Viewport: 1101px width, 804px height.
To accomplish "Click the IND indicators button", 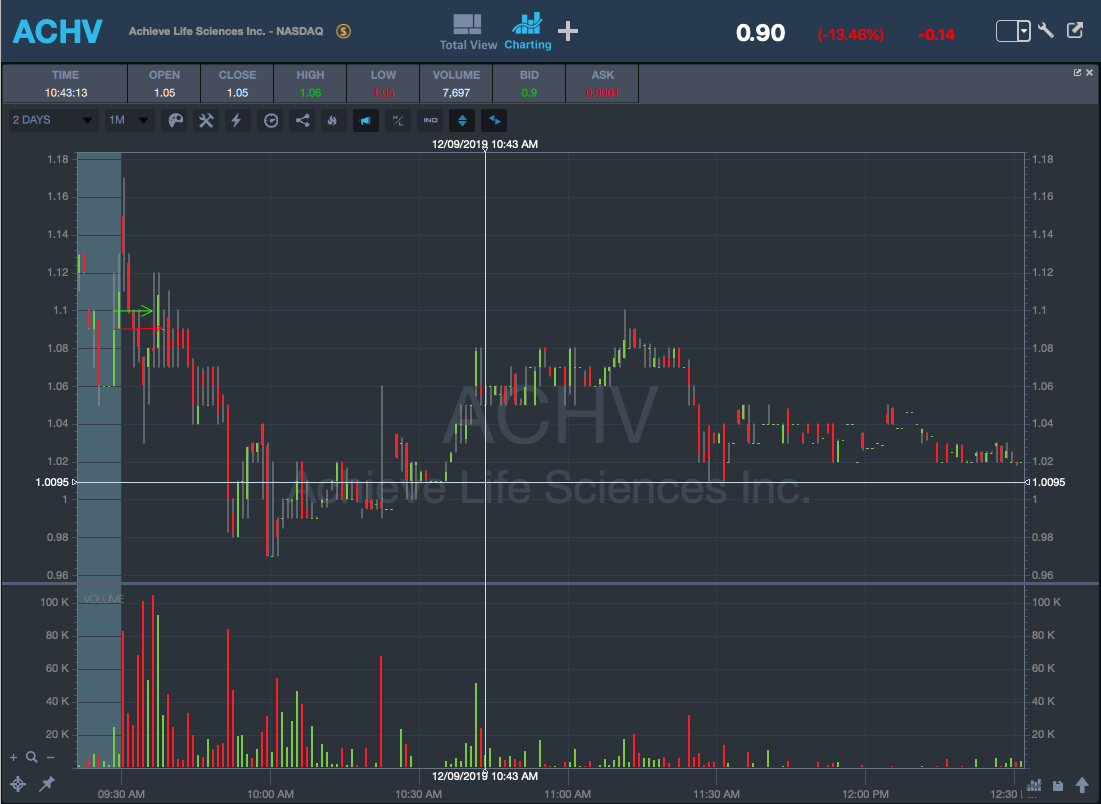I will tap(430, 120).
